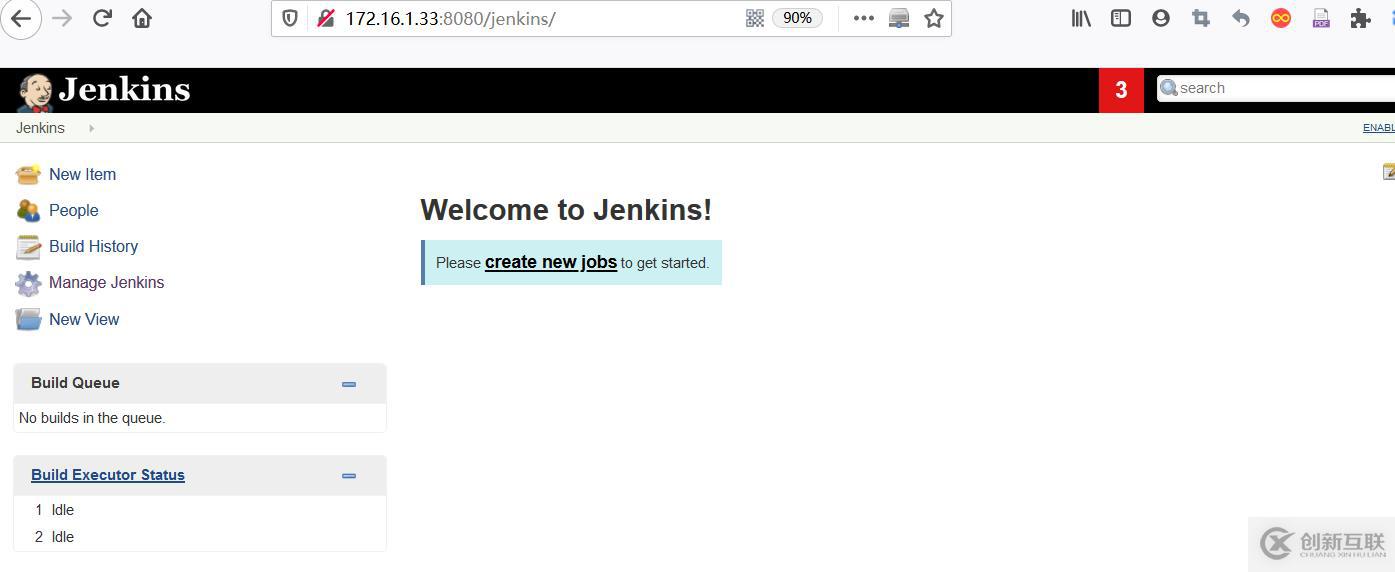Screen dimensions: 1395x572
Task: Open the page actions three-dot menu
Action: click(864, 18)
